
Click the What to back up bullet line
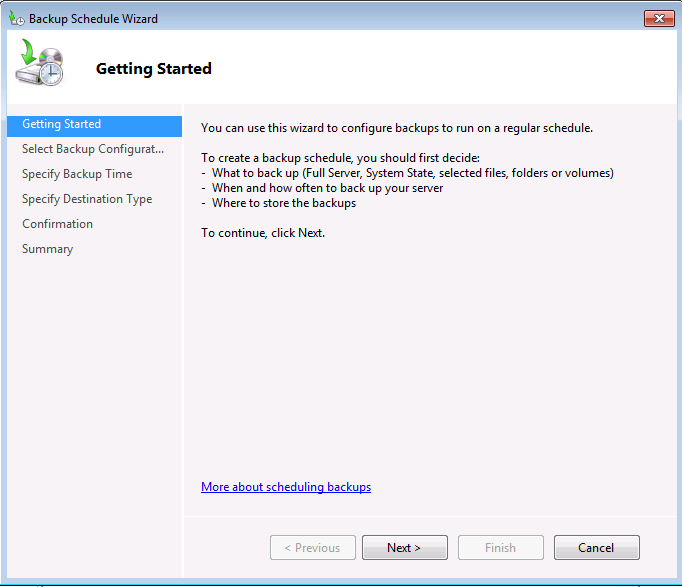412,173
